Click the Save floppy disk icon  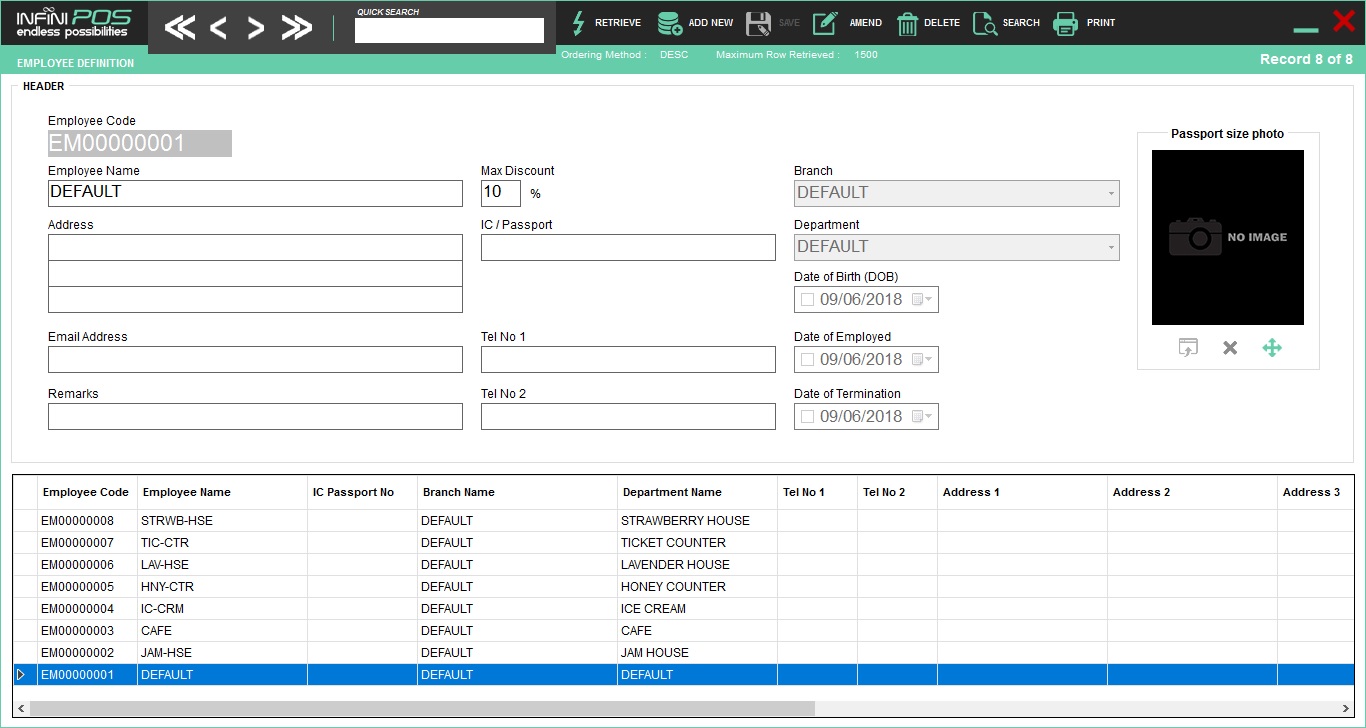point(758,23)
